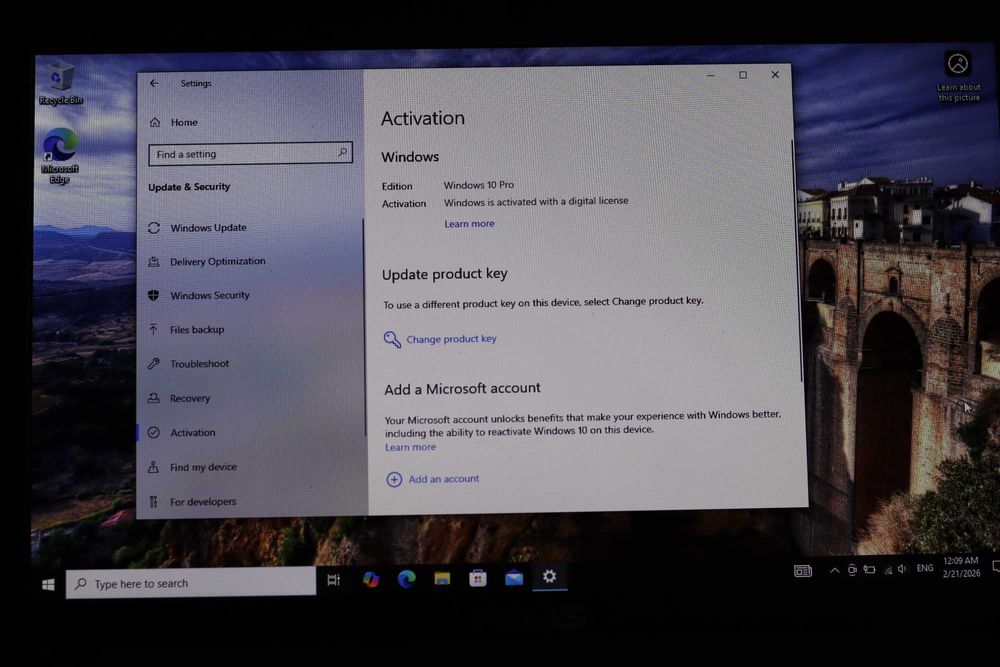Click the Windows Security shield icon
1000x667 pixels.
154,295
